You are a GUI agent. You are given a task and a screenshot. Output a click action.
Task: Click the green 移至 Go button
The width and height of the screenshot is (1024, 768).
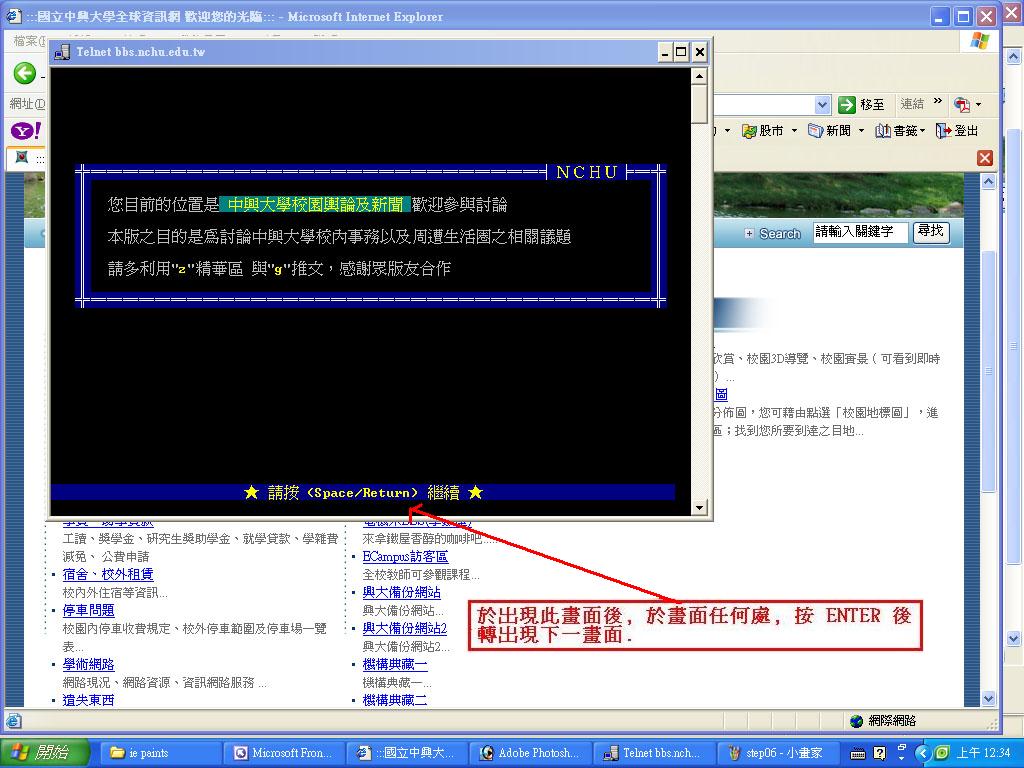click(861, 104)
